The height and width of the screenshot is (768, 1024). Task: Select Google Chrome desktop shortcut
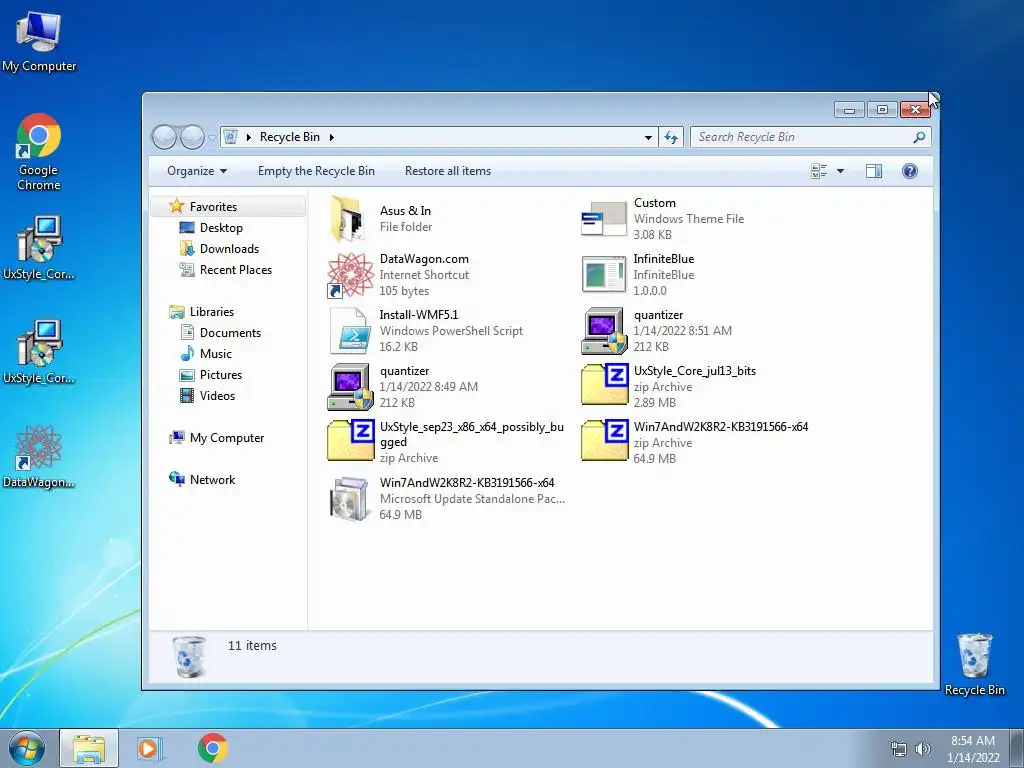[x=39, y=152]
